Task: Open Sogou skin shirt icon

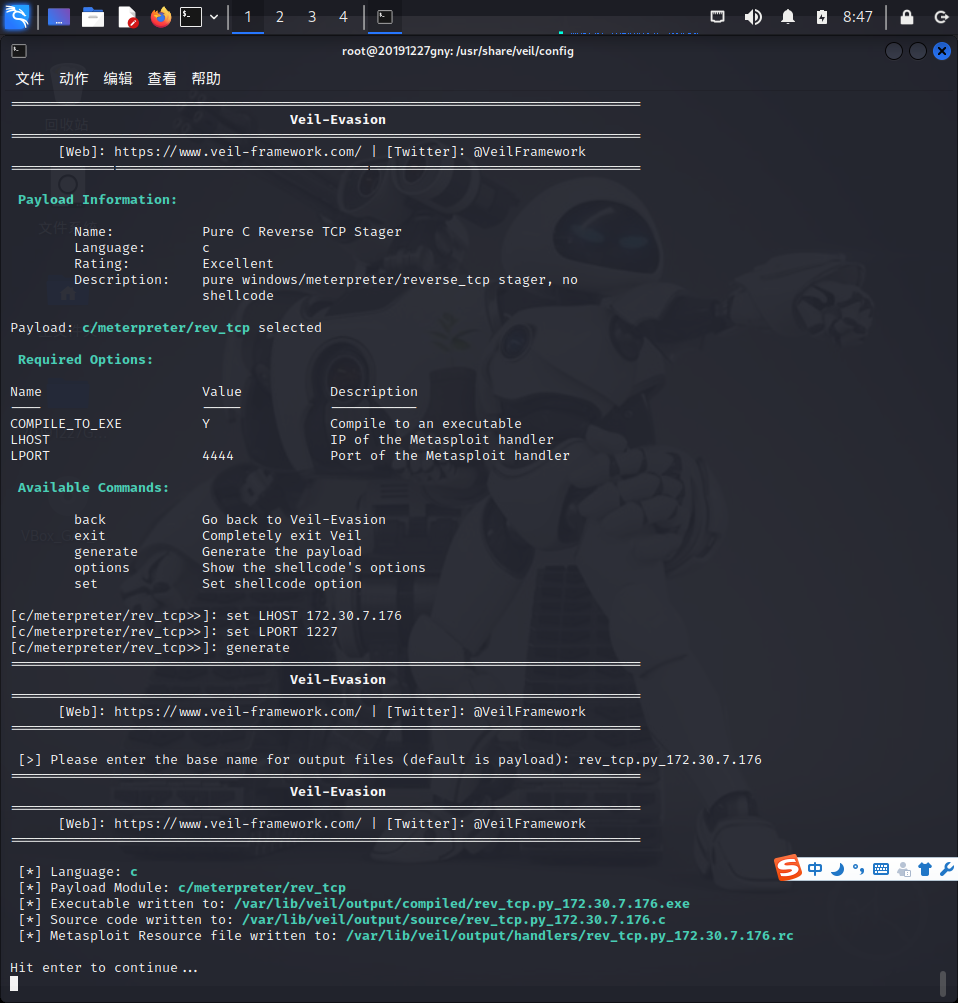Action: [x=925, y=869]
